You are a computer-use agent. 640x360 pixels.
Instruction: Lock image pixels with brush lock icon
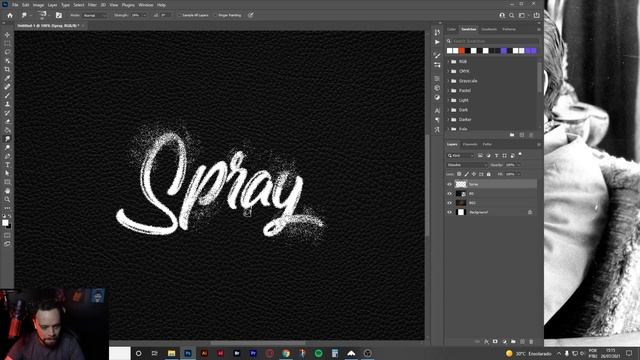[x=467, y=174]
